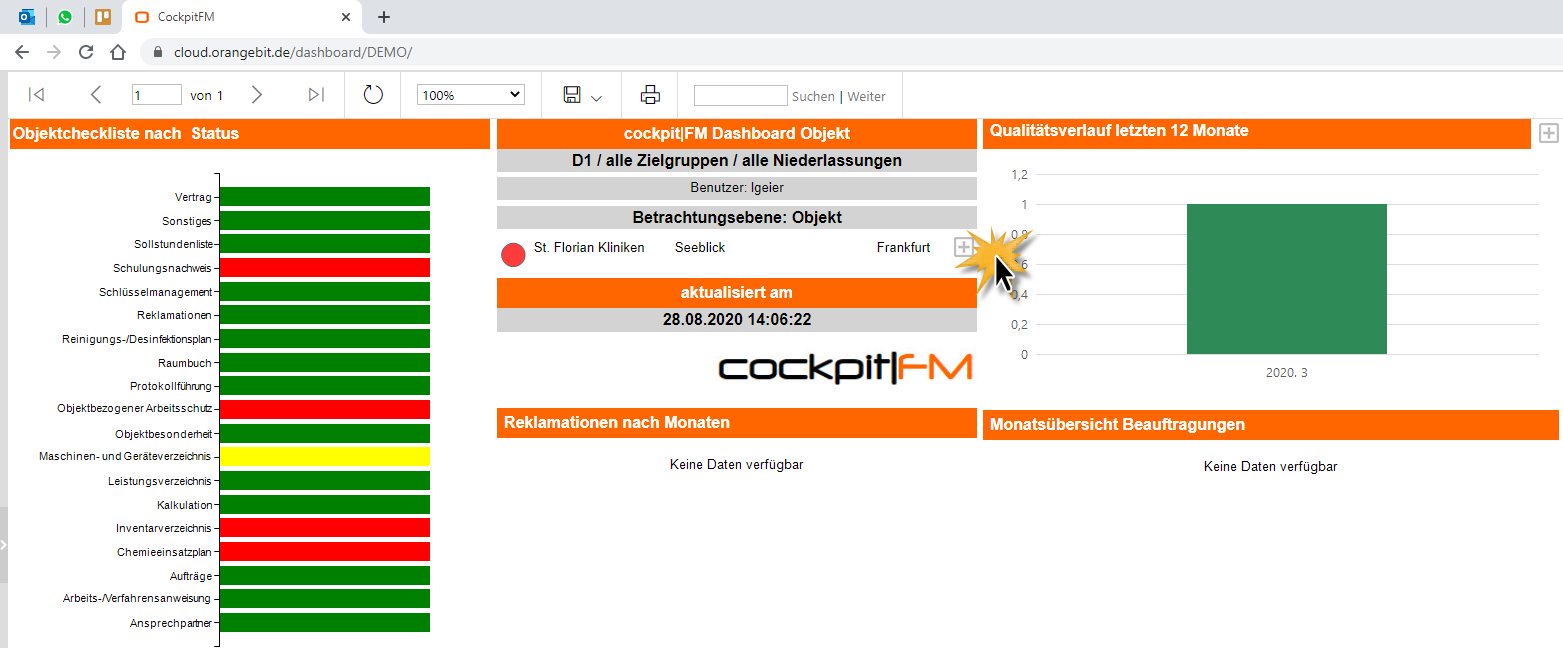Click the save/export disk icon
1563x648 pixels.
572,95
